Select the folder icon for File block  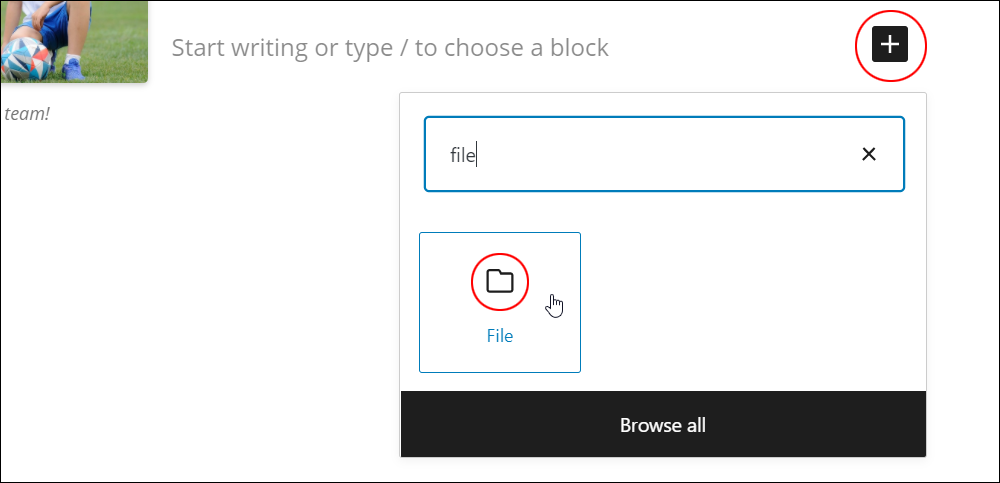pos(499,281)
